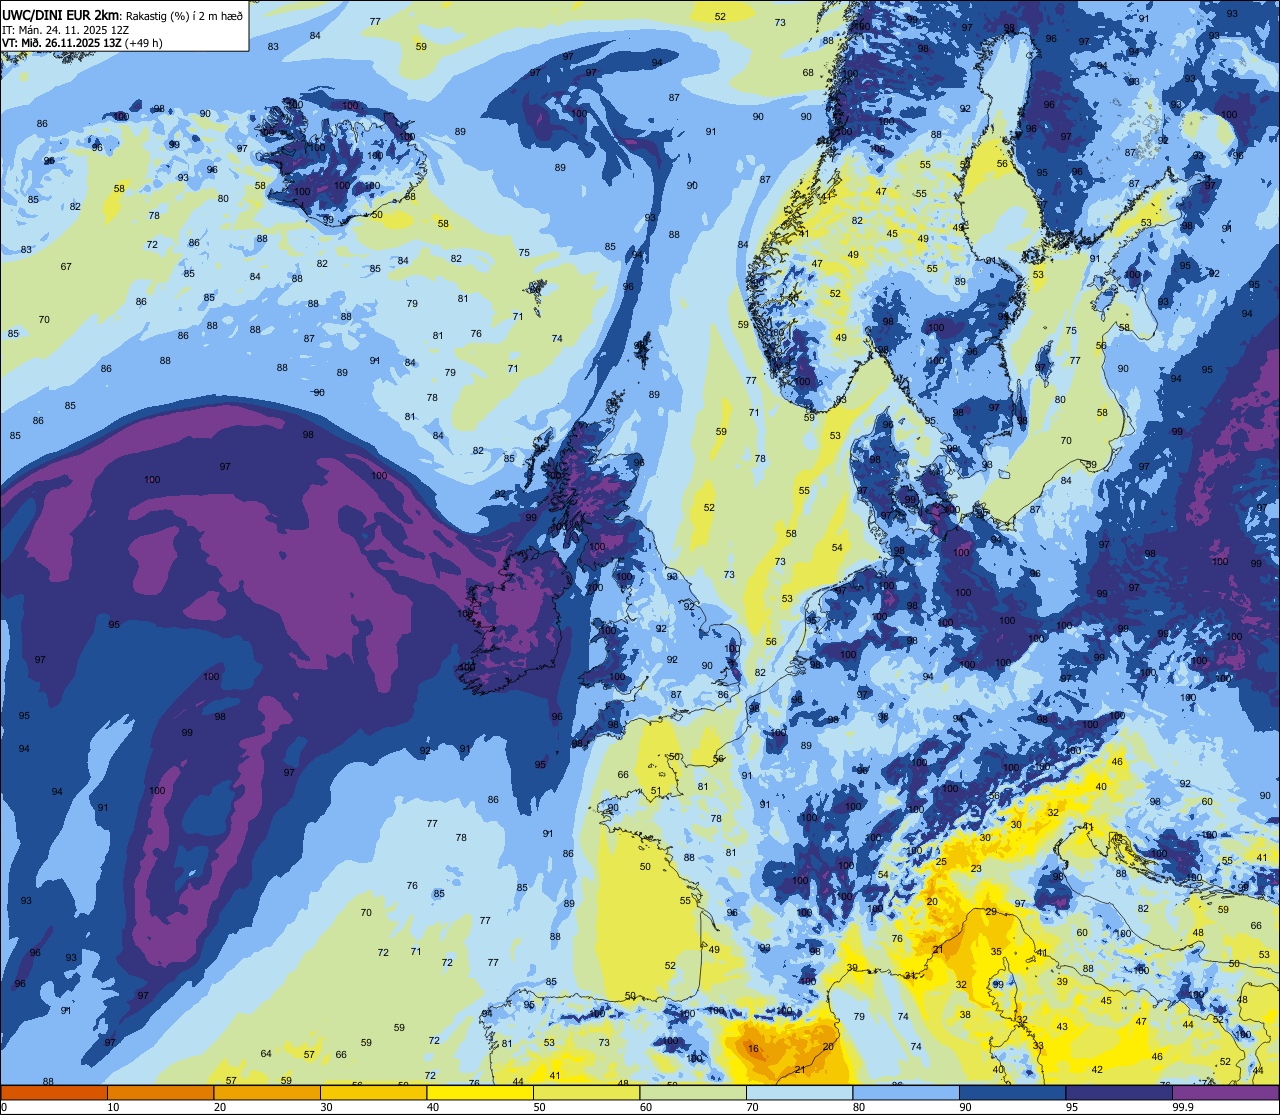This screenshot has height=1115, width=1280.
Task: Click the 95–99.9% navy legend swatch
Action: point(1119,1093)
